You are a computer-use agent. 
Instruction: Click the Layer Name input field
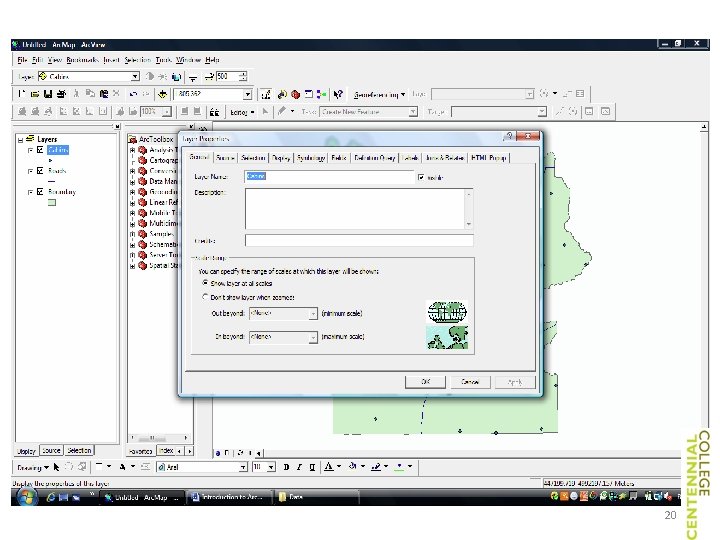pyautogui.click(x=329, y=176)
